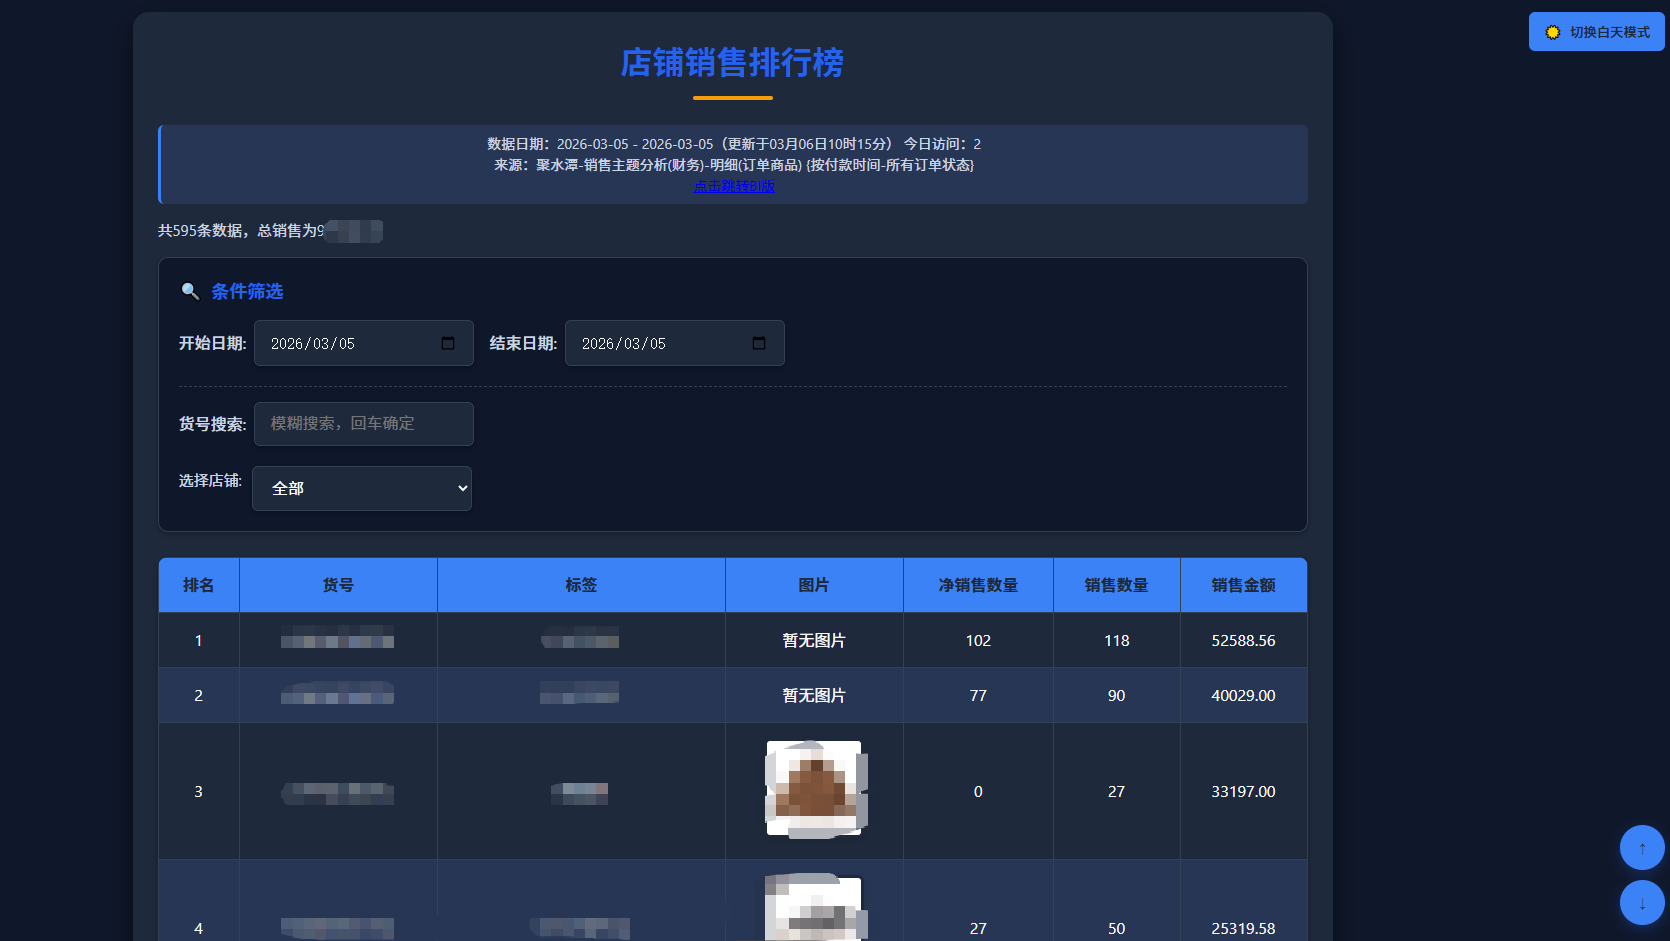This screenshot has height=941, width=1670.
Task: Click the scroll-to-top arrow button
Action: (1641, 847)
